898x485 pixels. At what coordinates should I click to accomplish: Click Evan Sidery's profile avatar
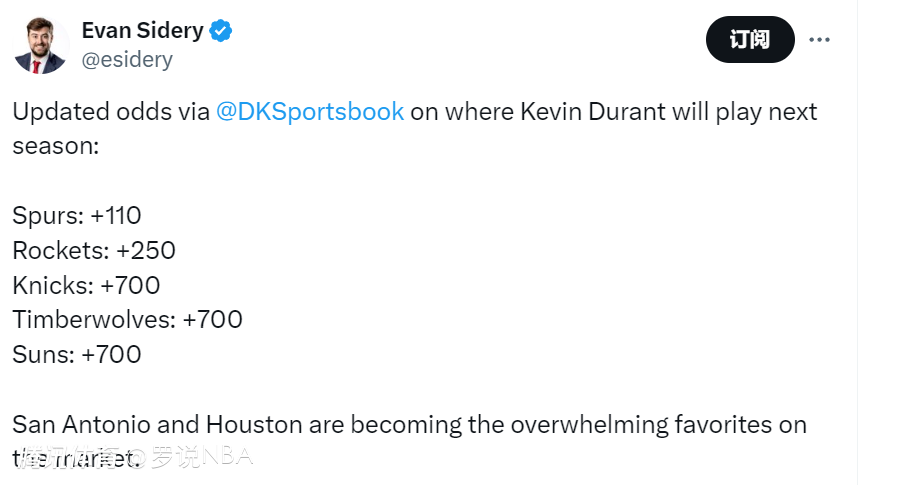click(41, 45)
